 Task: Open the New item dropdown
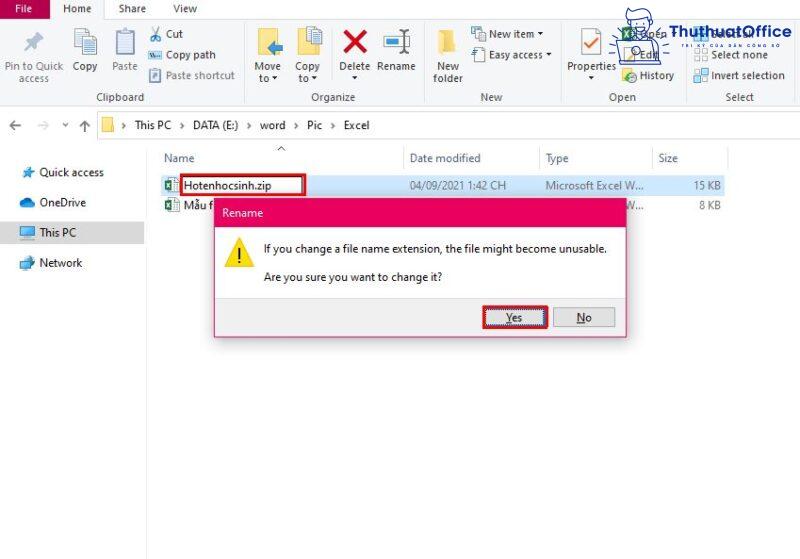point(507,34)
